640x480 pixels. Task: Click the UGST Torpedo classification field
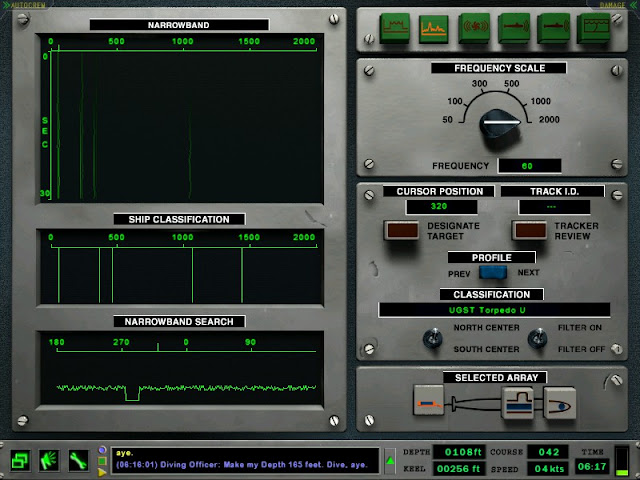pos(494,310)
